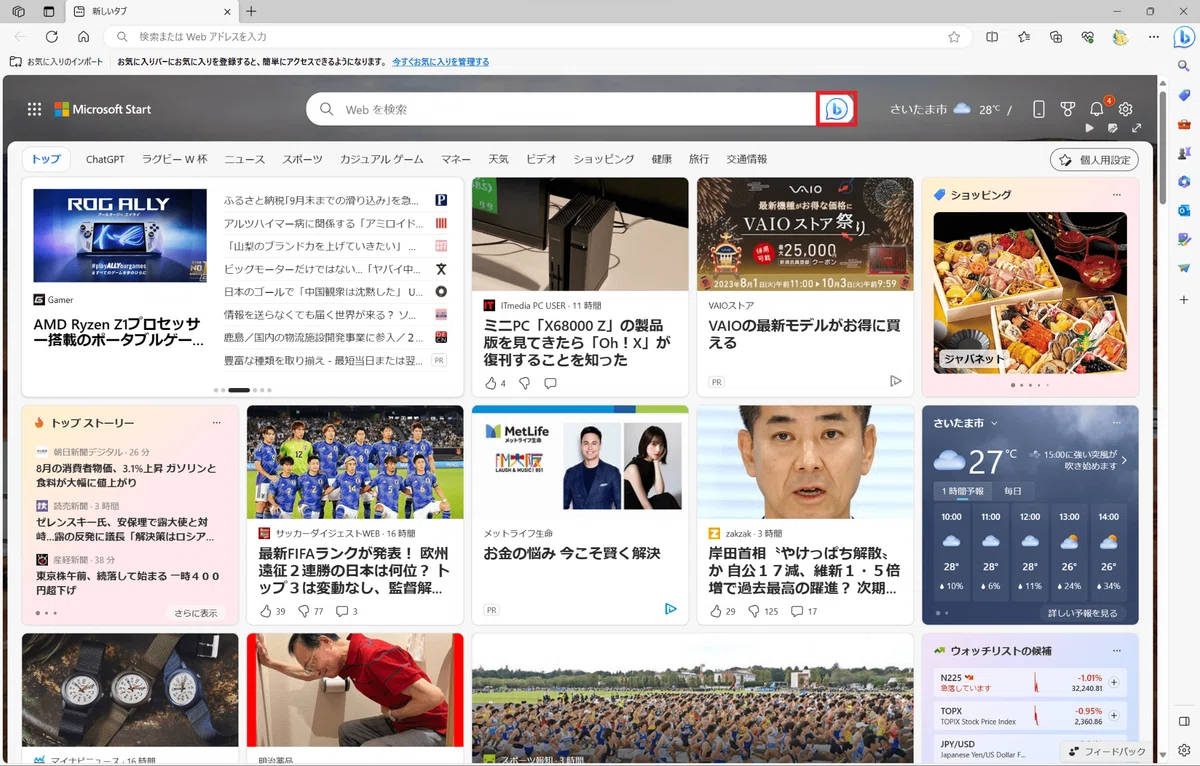Select the ChatGPT feed tab
The image size is (1200, 766).
[105, 159]
